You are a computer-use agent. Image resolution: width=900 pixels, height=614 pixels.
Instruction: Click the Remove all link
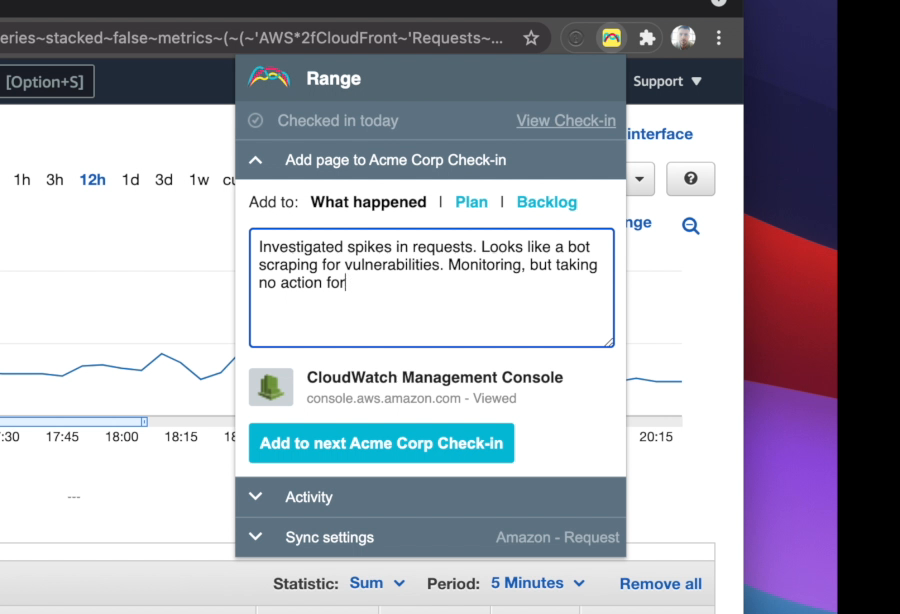click(x=661, y=584)
